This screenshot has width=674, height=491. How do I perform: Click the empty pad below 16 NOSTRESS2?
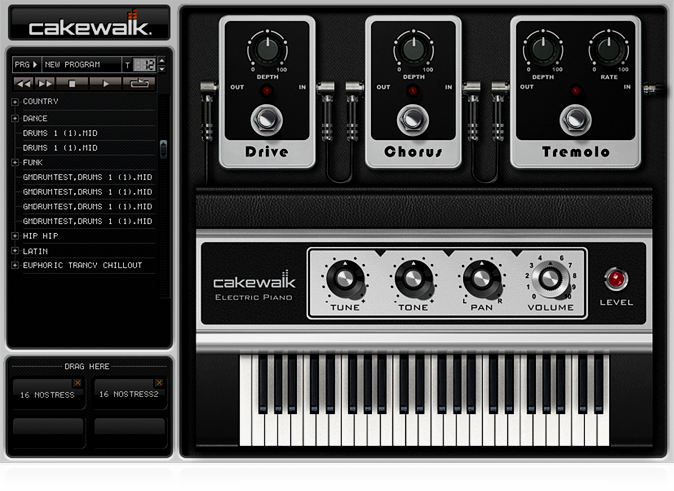pos(130,432)
